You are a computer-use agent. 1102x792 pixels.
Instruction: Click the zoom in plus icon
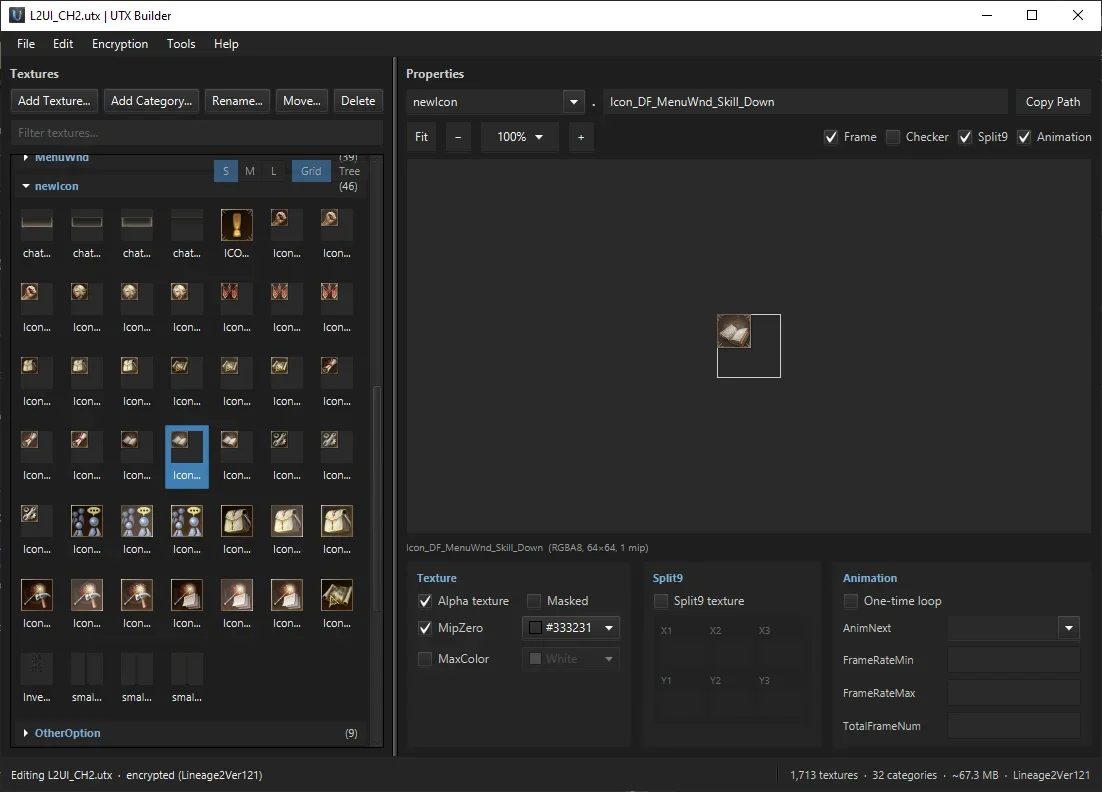click(581, 137)
